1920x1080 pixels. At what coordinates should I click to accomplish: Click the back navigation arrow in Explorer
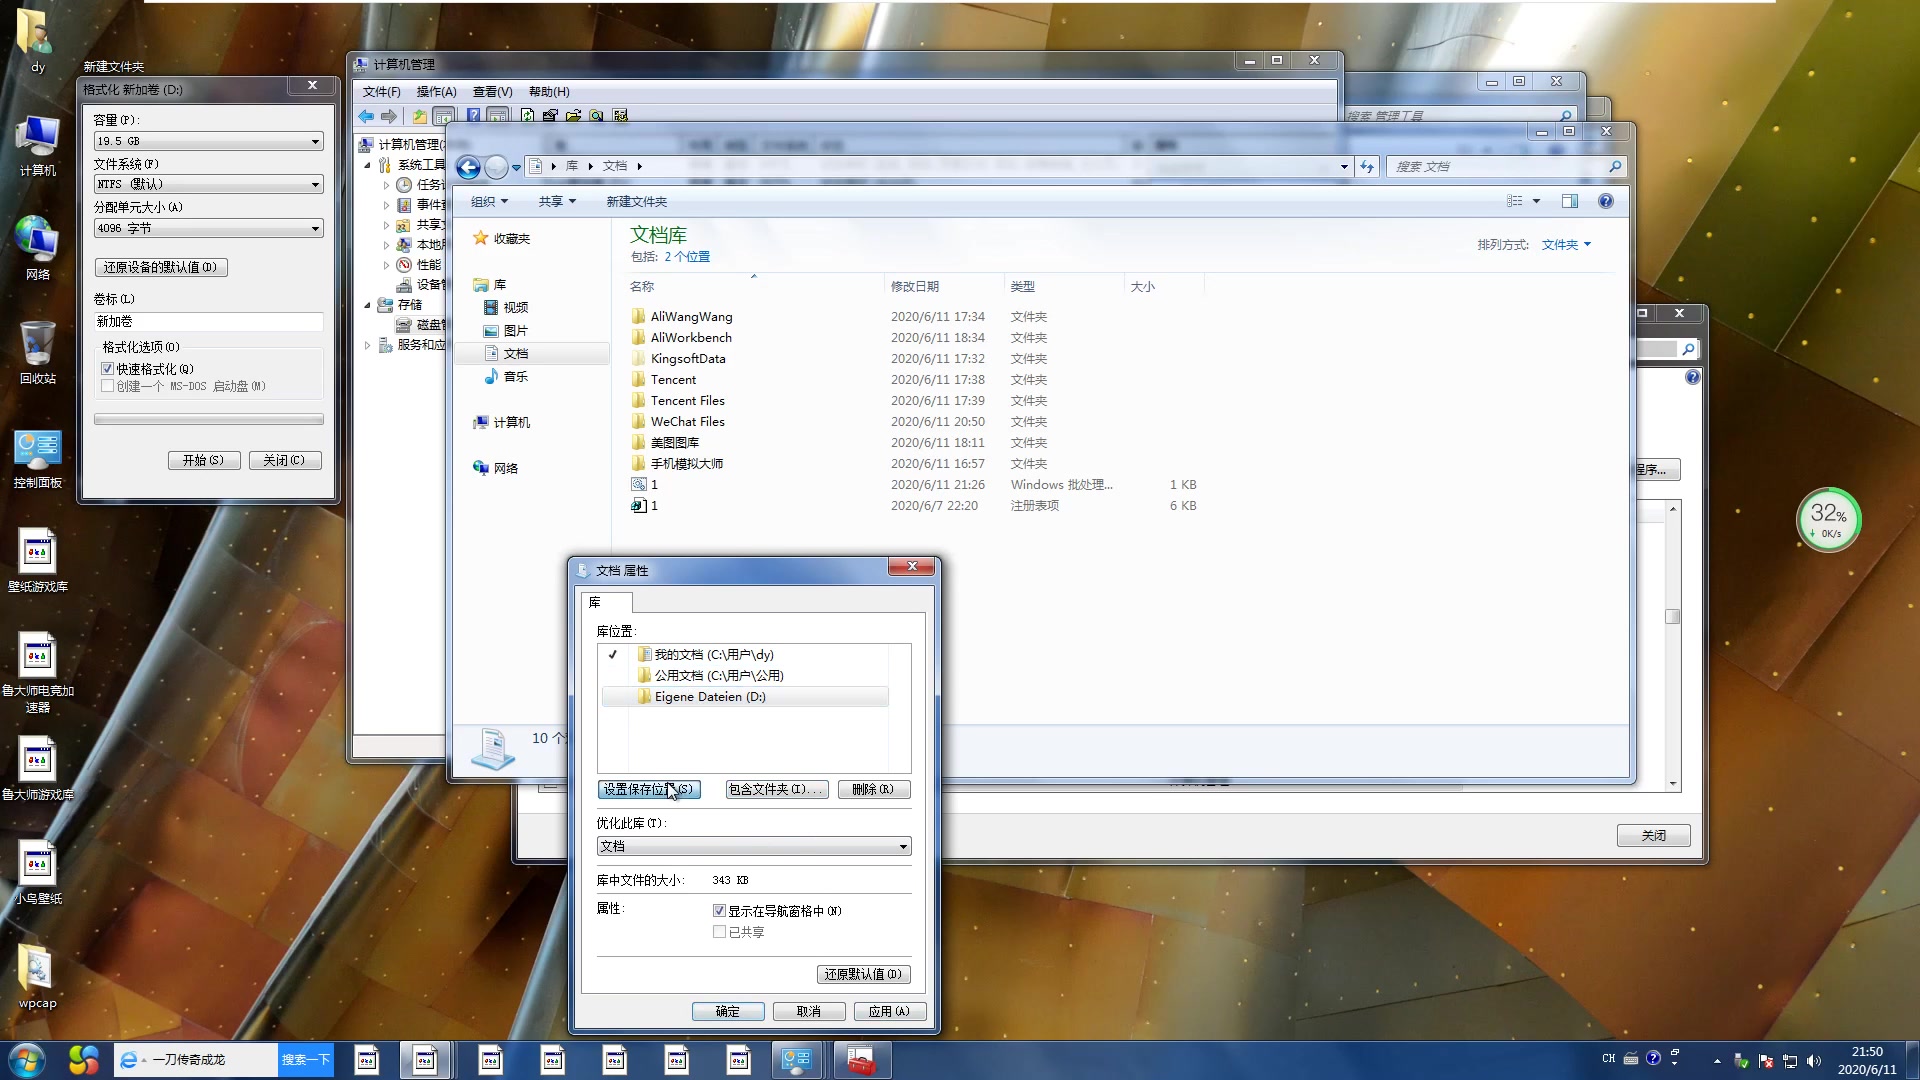coord(467,167)
